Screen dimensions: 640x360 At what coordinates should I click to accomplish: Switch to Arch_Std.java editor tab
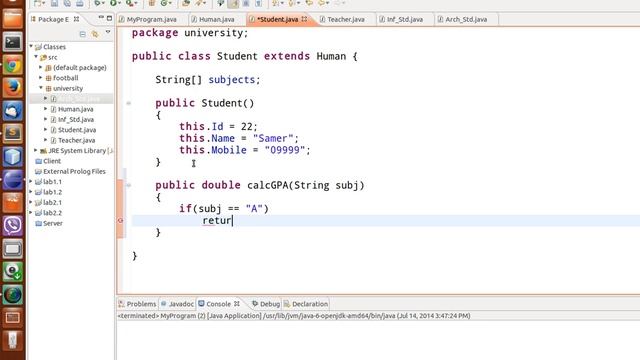466,19
